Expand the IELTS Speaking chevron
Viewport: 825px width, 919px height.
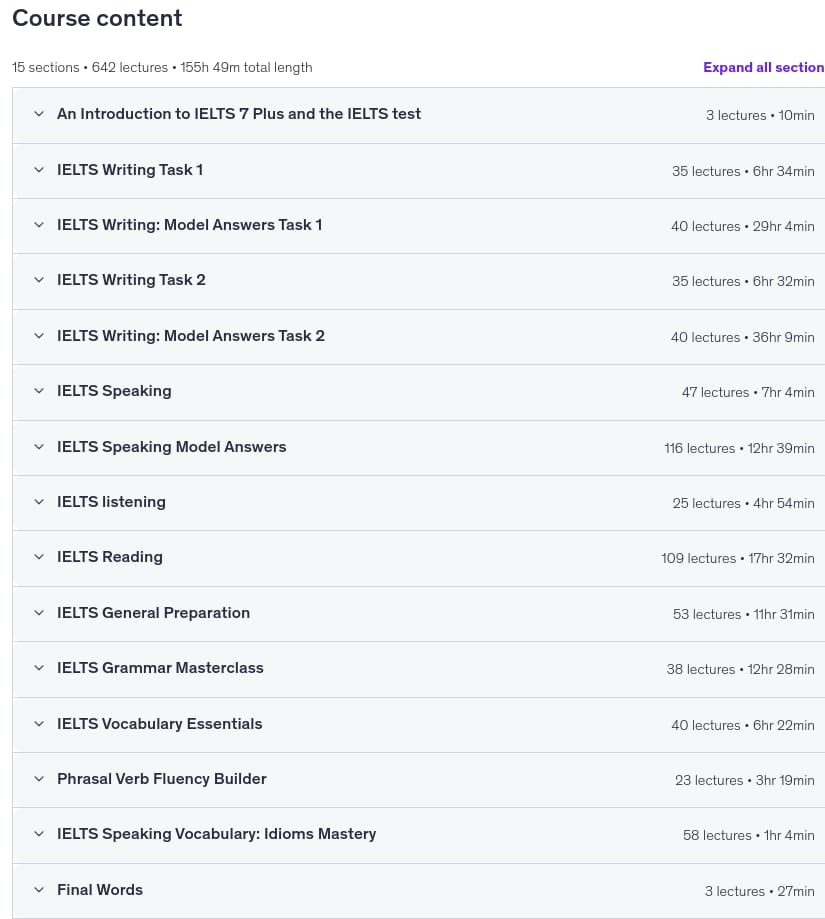point(39,391)
